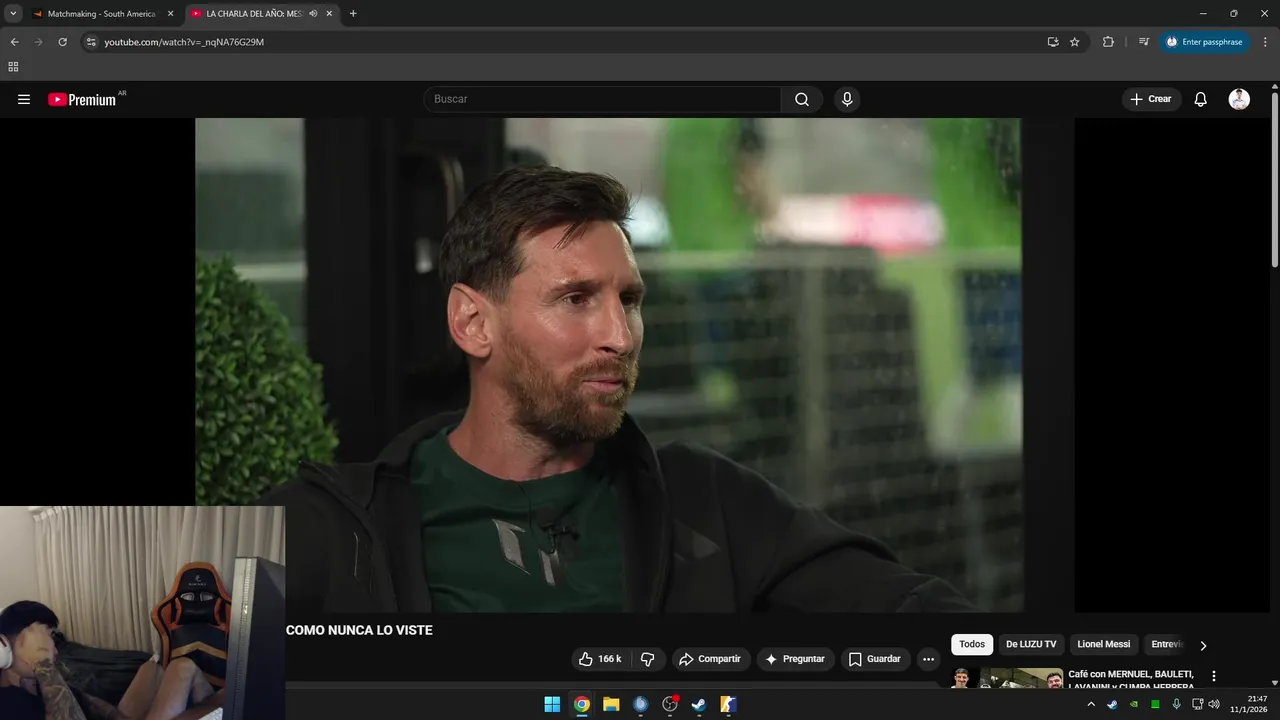Open the YouTube hamburger guide menu

point(24,99)
